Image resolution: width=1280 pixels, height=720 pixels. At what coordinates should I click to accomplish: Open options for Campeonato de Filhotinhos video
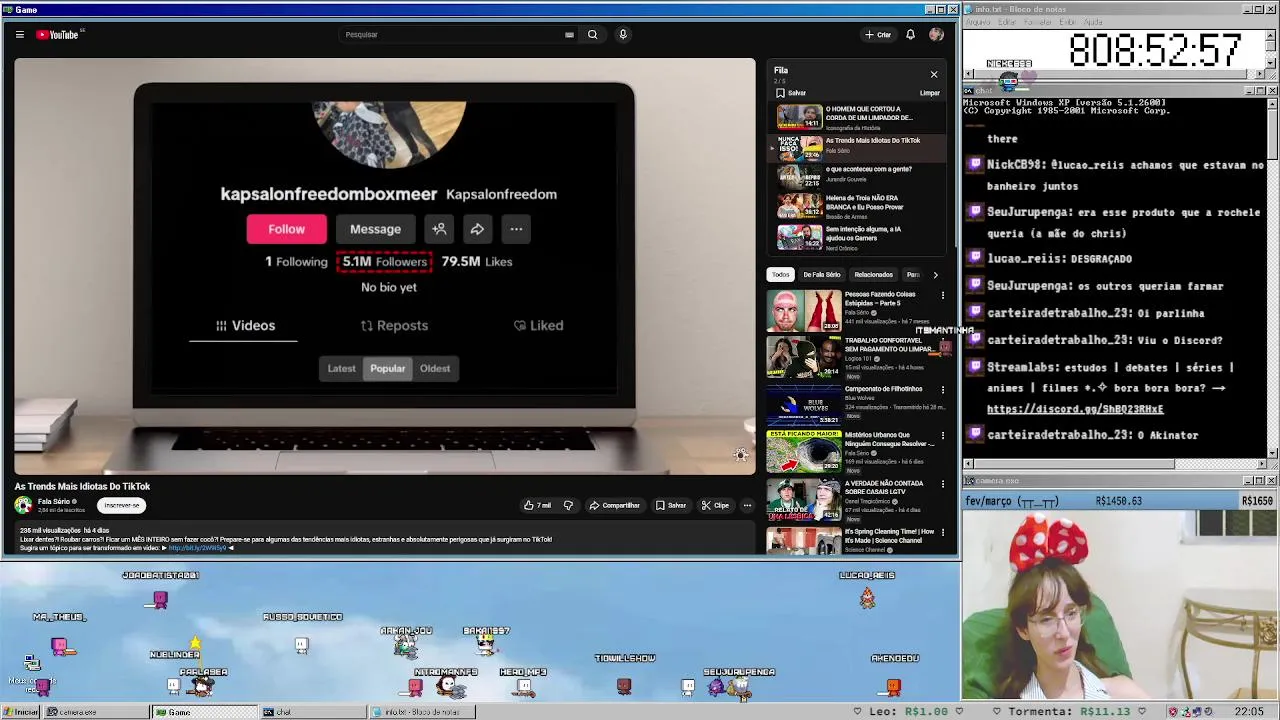(x=942, y=391)
